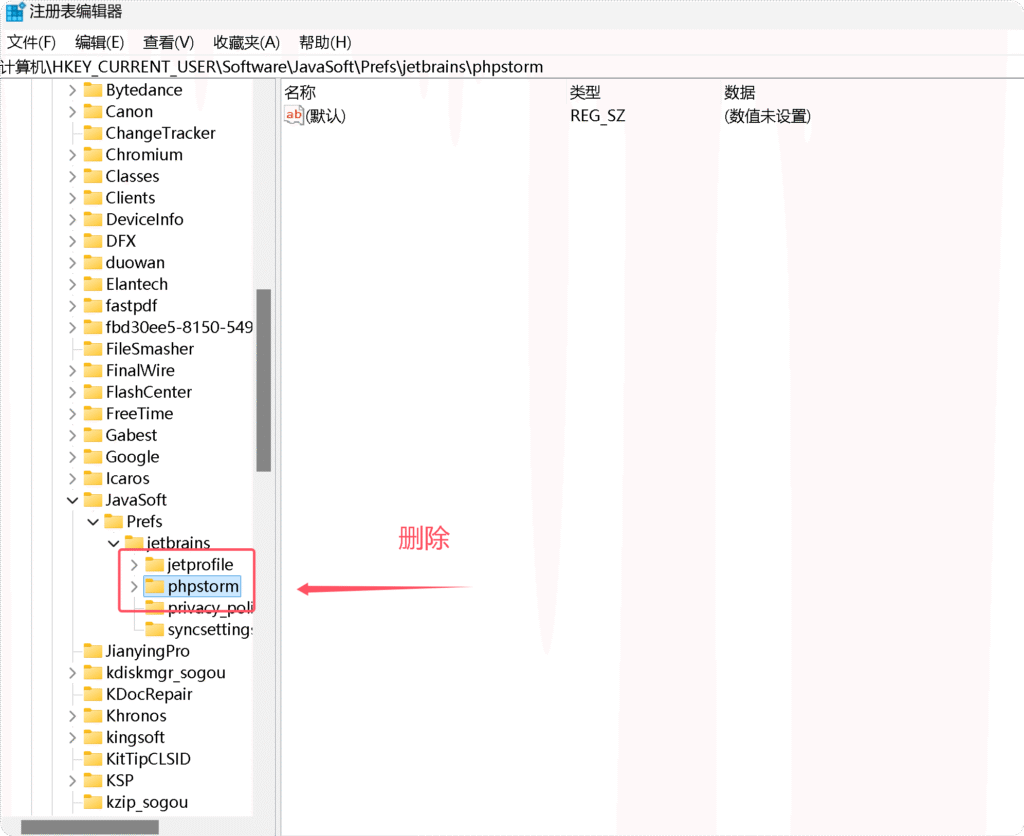Select the privacy_poli key
Viewport: 1024px width, 836px height.
tap(210, 608)
